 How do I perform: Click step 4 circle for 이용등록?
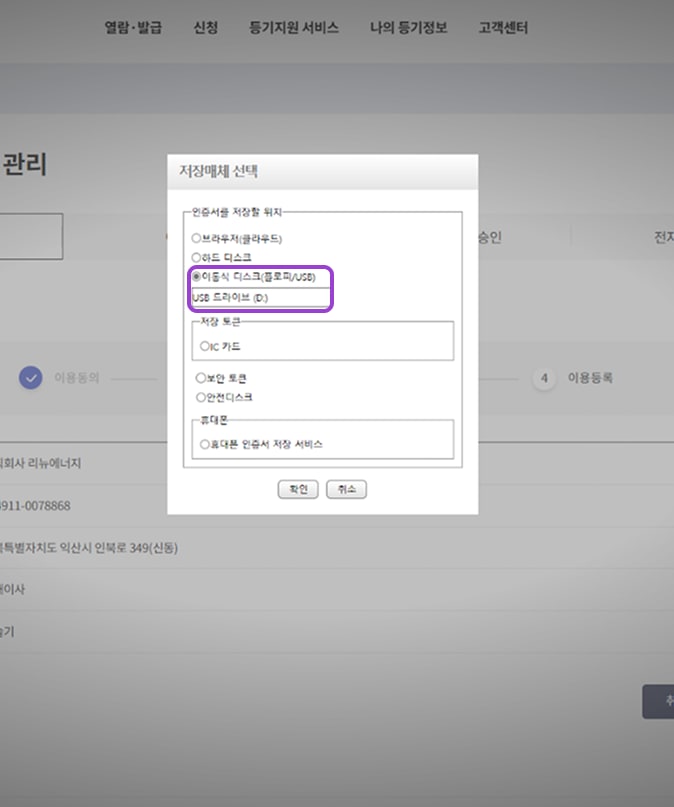[544, 378]
